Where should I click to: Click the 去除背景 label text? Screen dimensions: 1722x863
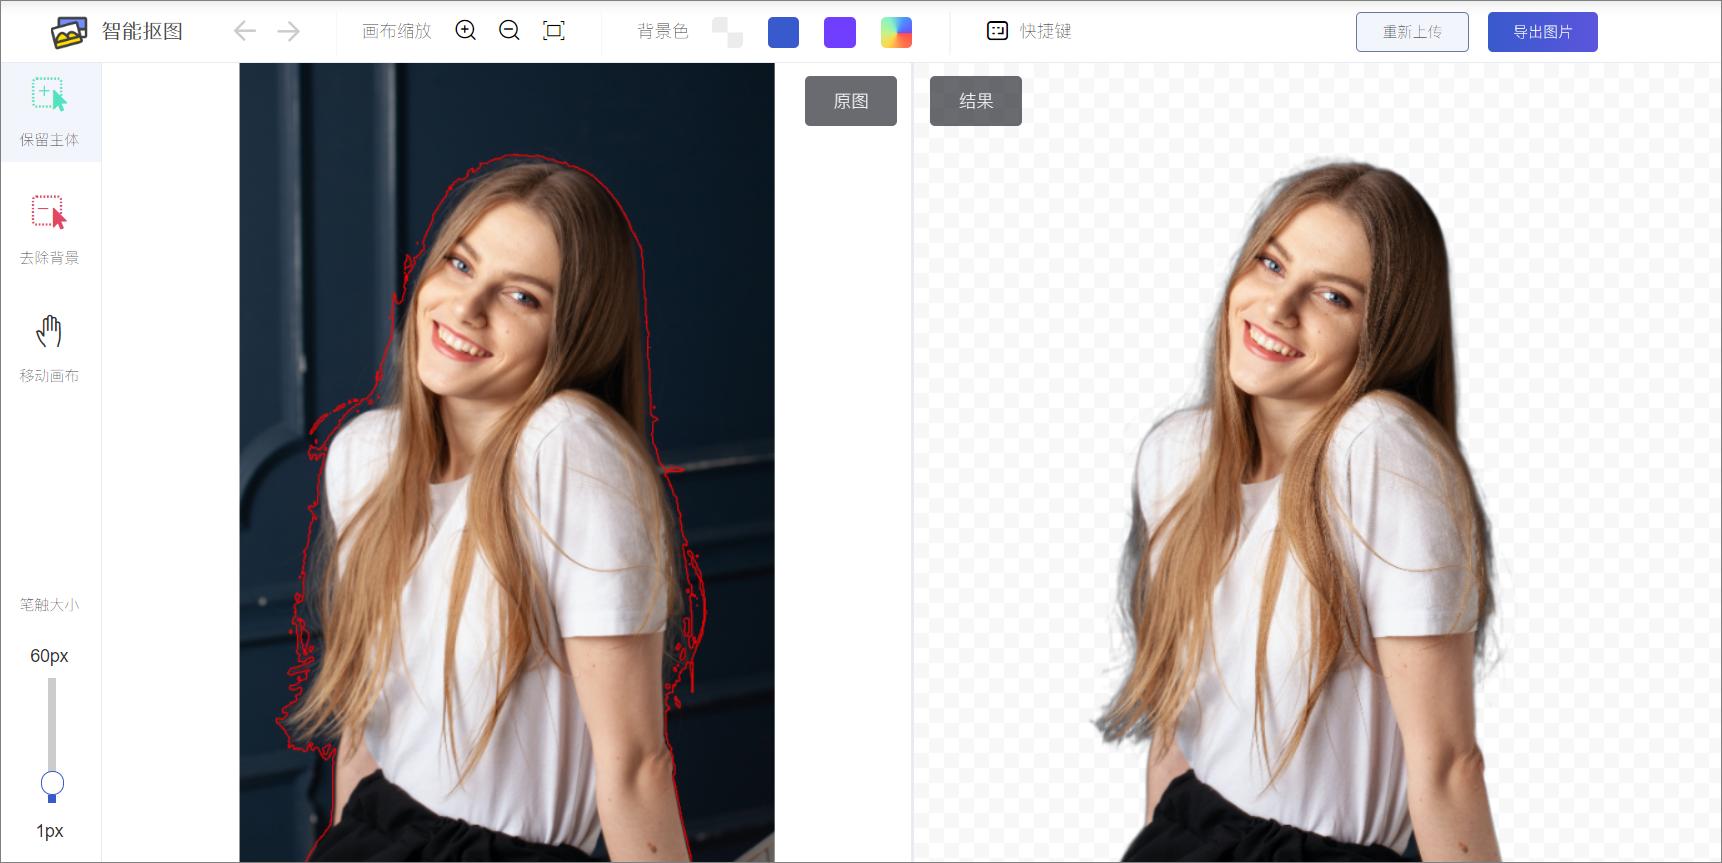(x=50, y=258)
